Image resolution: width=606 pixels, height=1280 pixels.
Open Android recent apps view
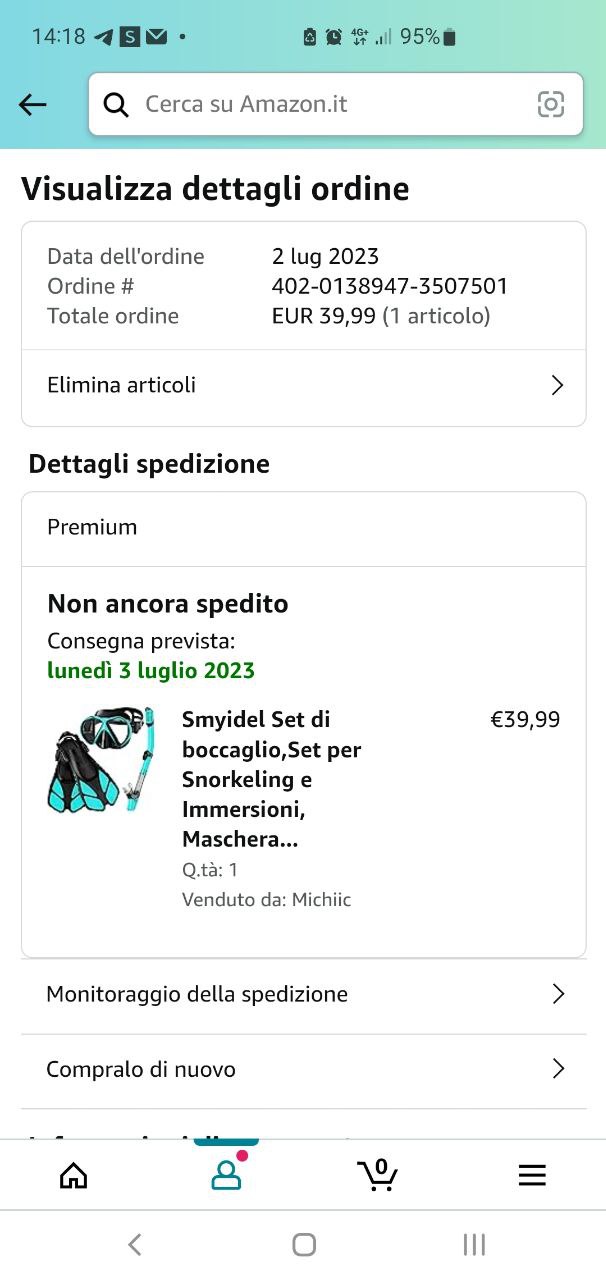click(474, 1244)
